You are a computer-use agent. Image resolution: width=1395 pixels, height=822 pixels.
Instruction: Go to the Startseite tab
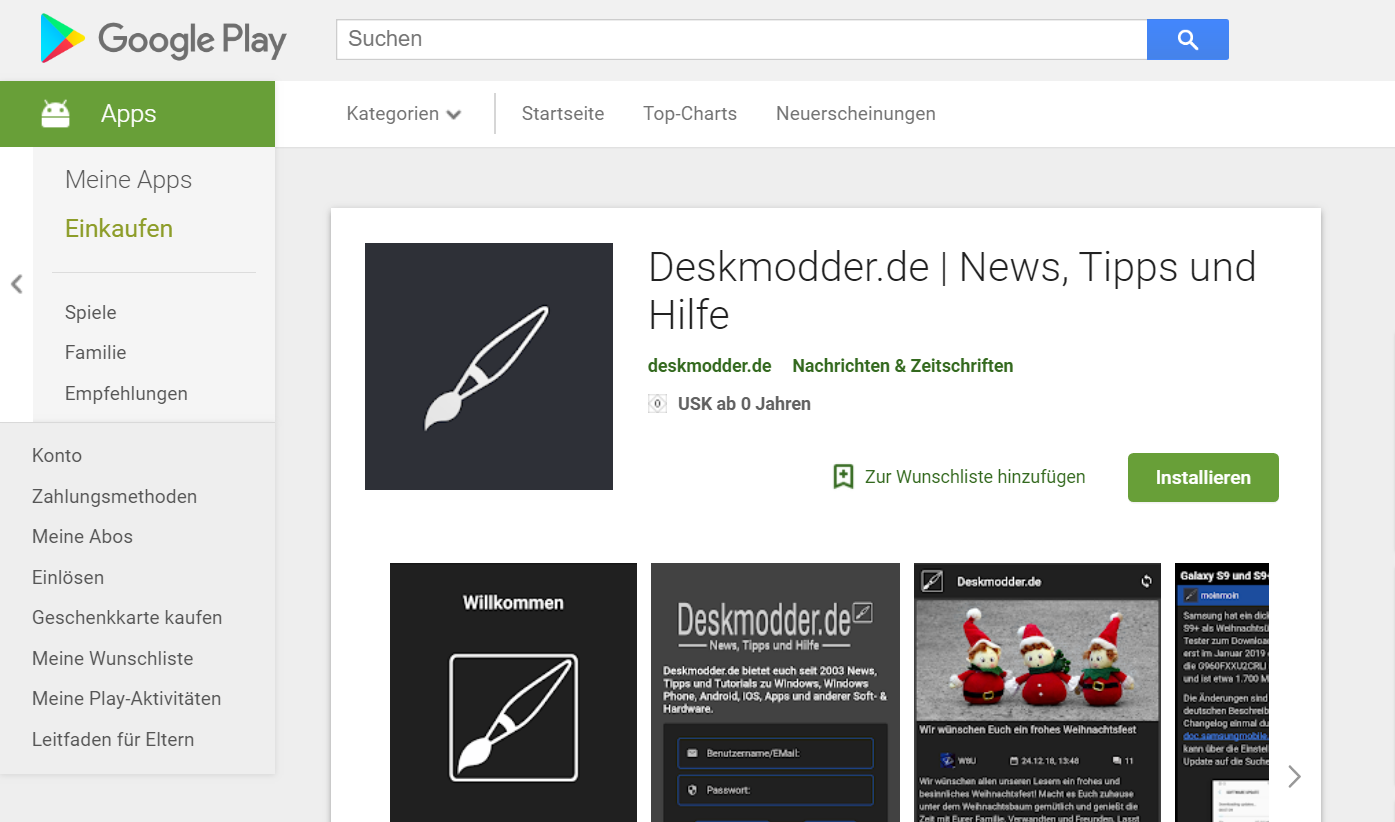(x=563, y=114)
